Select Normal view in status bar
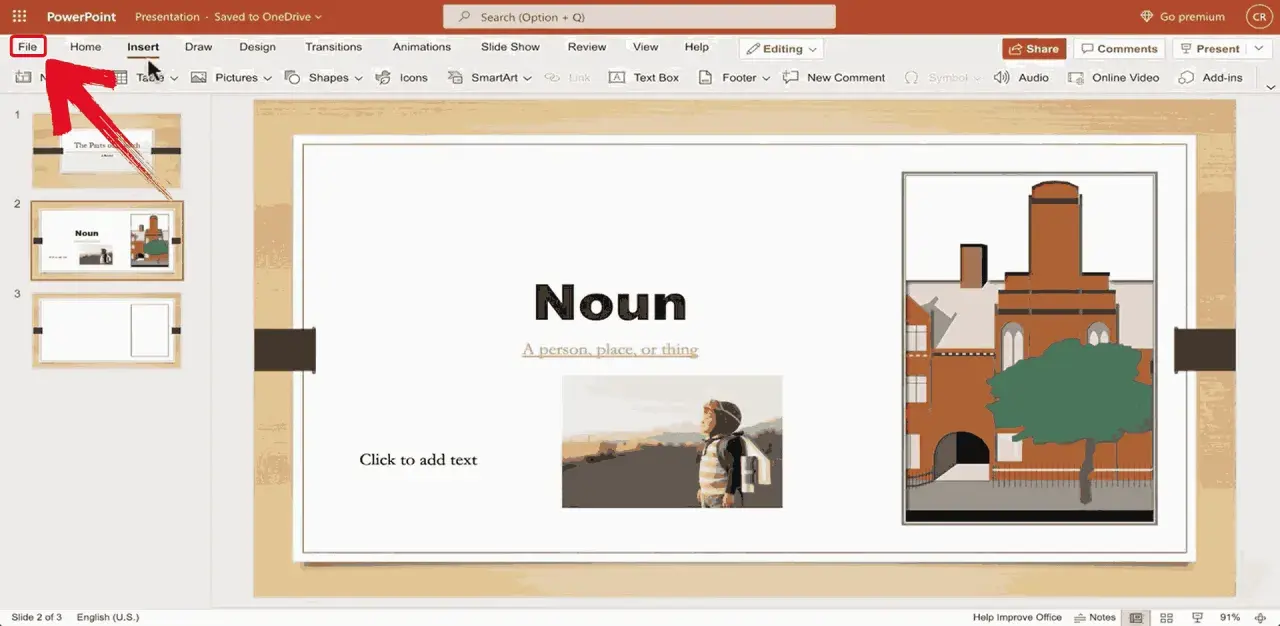 point(1136,618)
